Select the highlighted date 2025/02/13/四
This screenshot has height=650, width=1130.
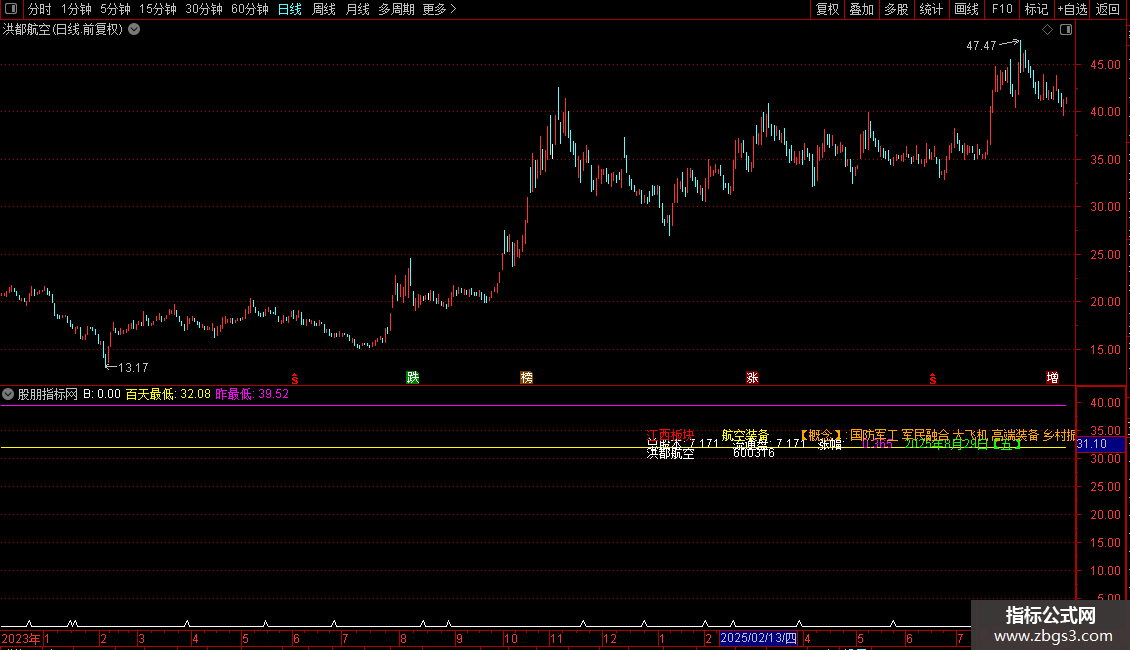point(758,638)
